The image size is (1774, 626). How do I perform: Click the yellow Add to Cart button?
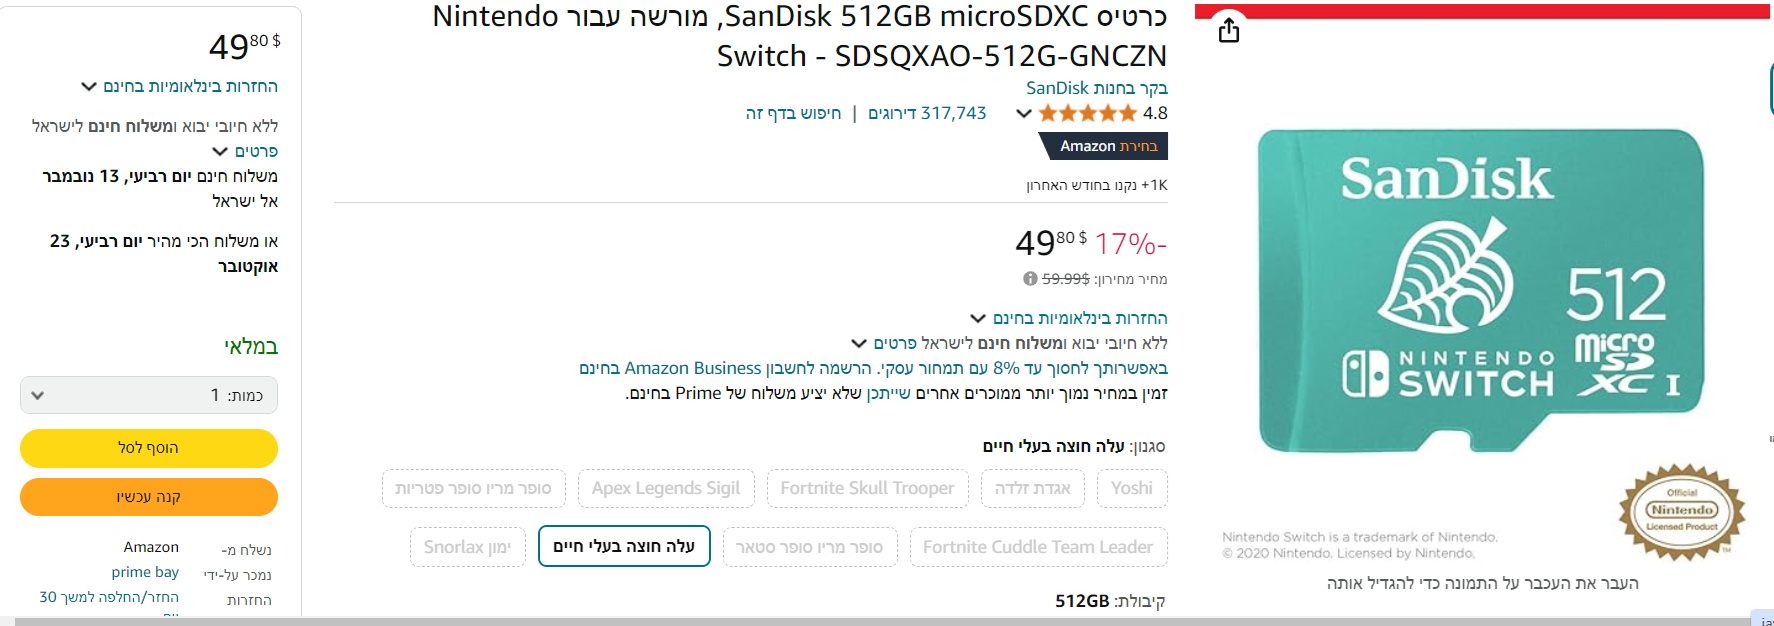(x=149, y=448)
